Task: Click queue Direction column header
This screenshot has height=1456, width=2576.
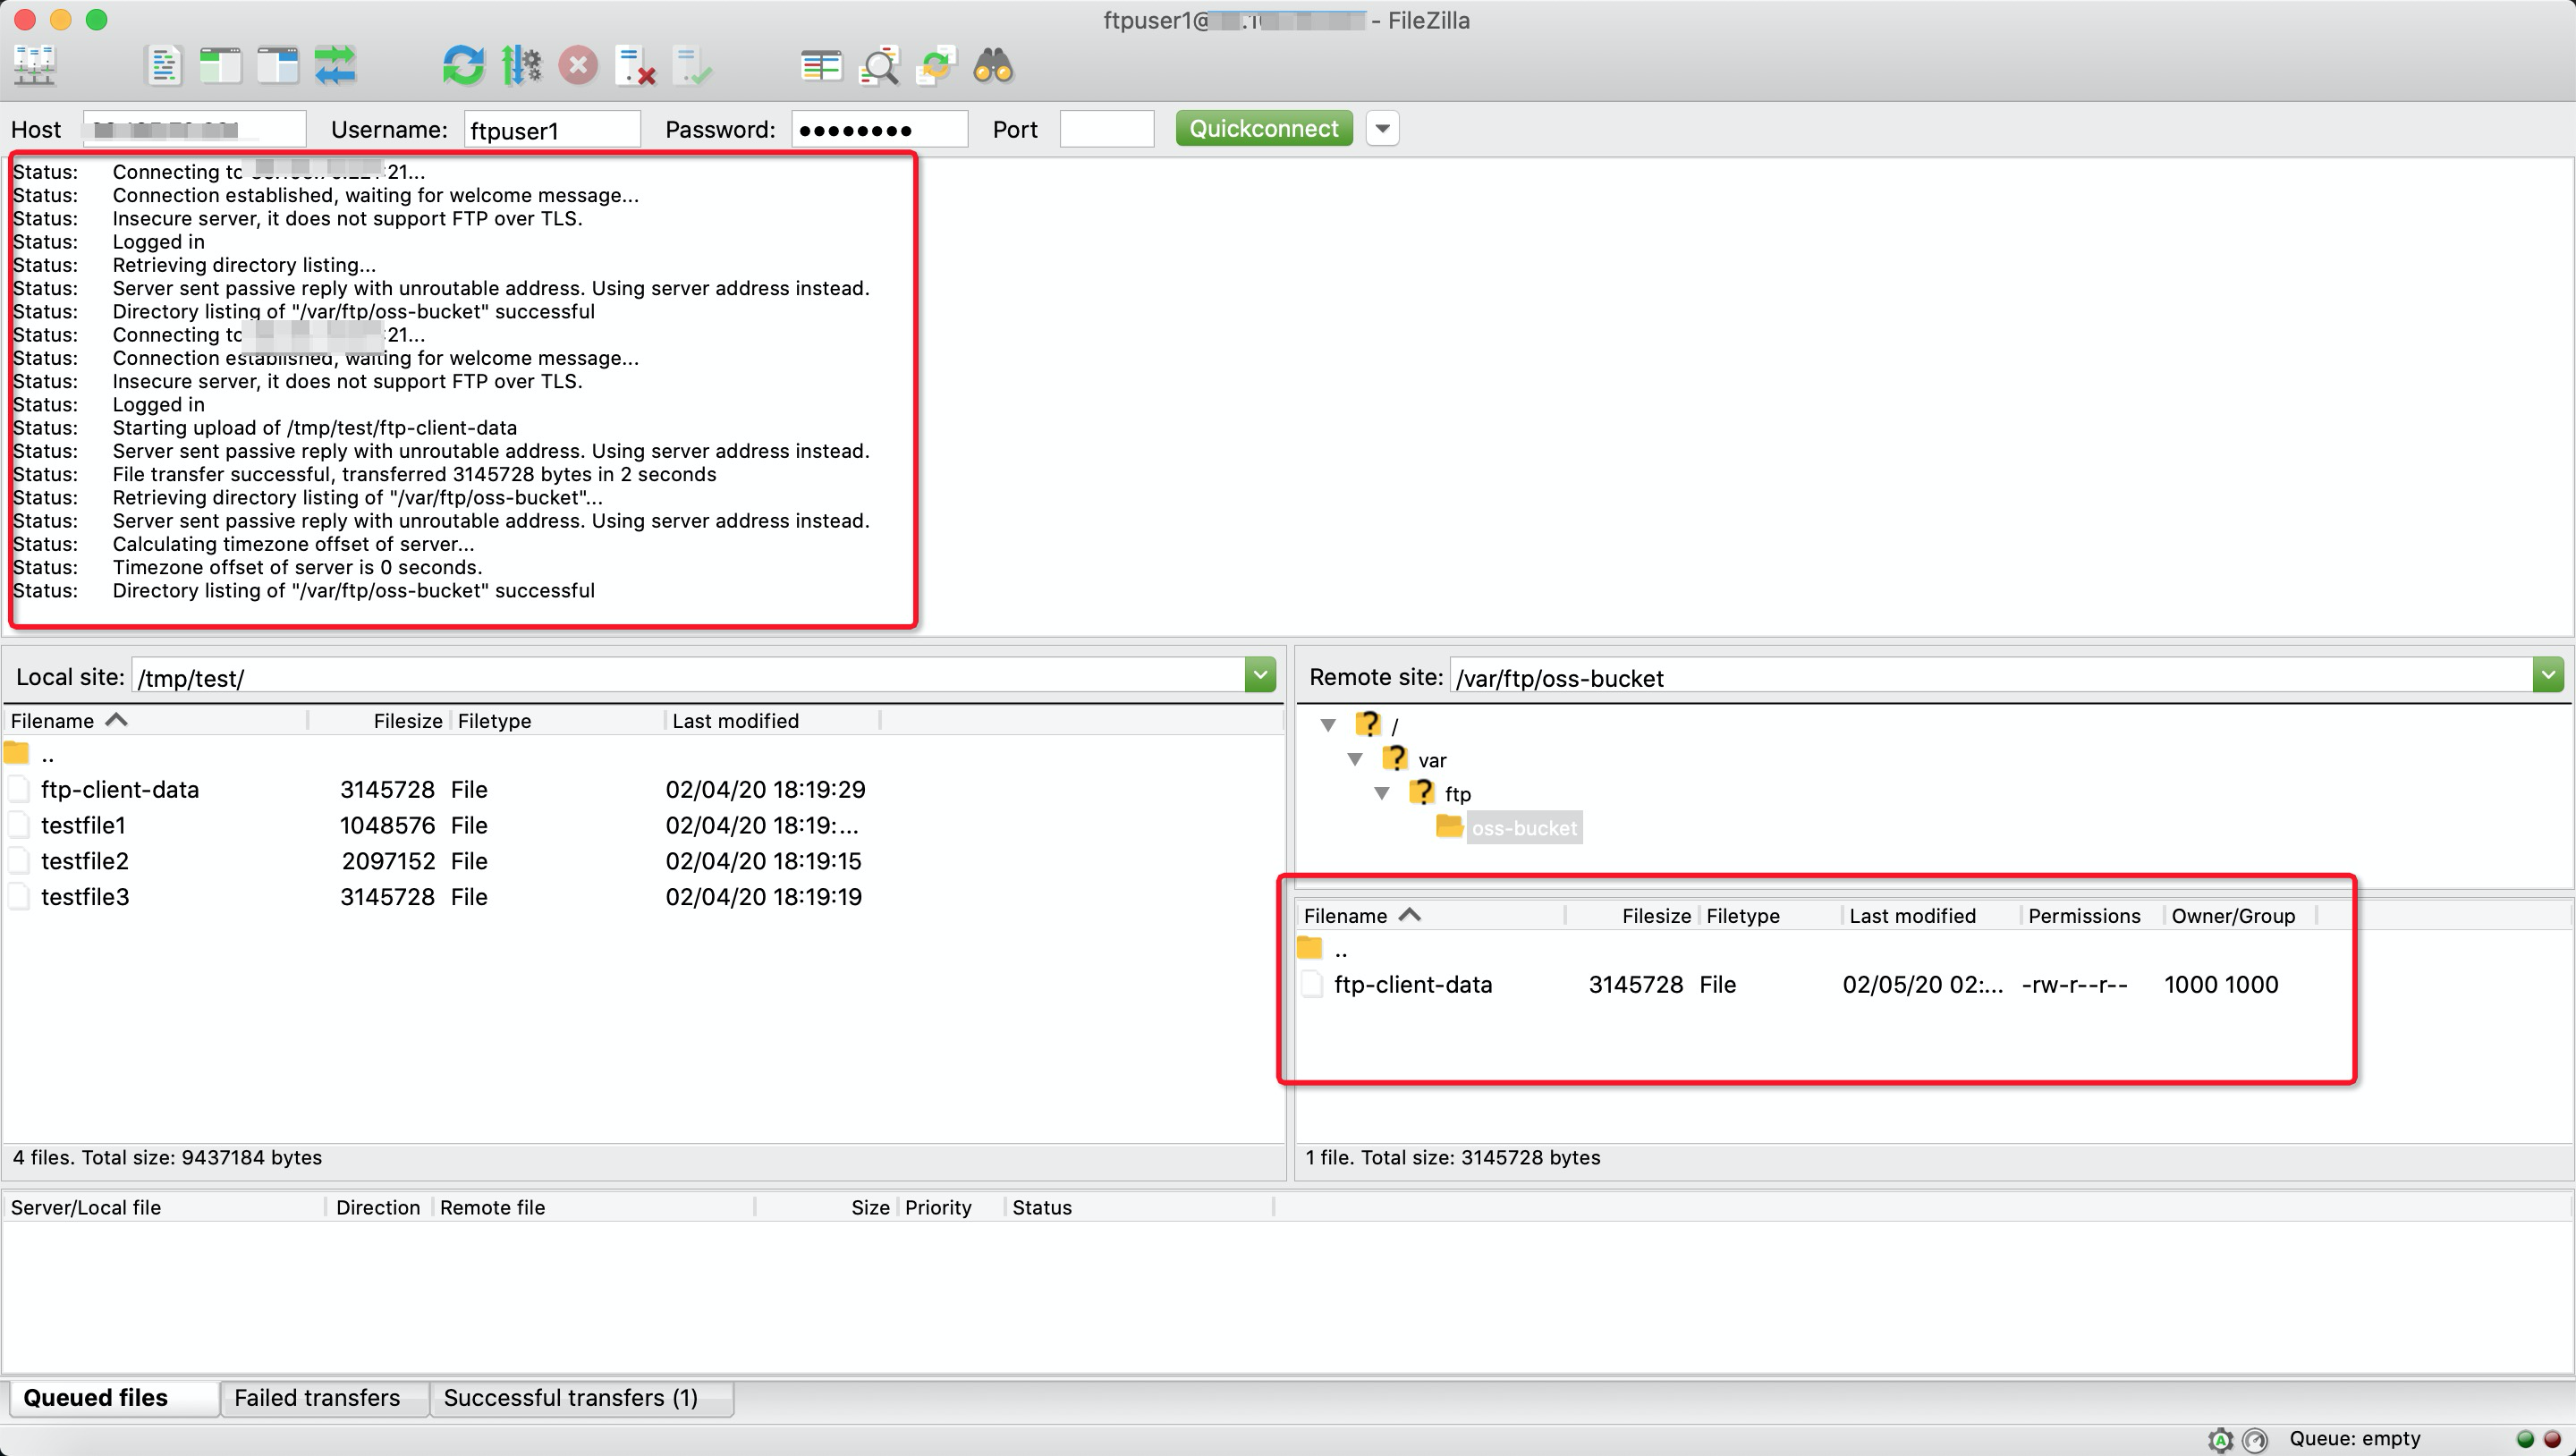Action: [x=379, y=1207]
